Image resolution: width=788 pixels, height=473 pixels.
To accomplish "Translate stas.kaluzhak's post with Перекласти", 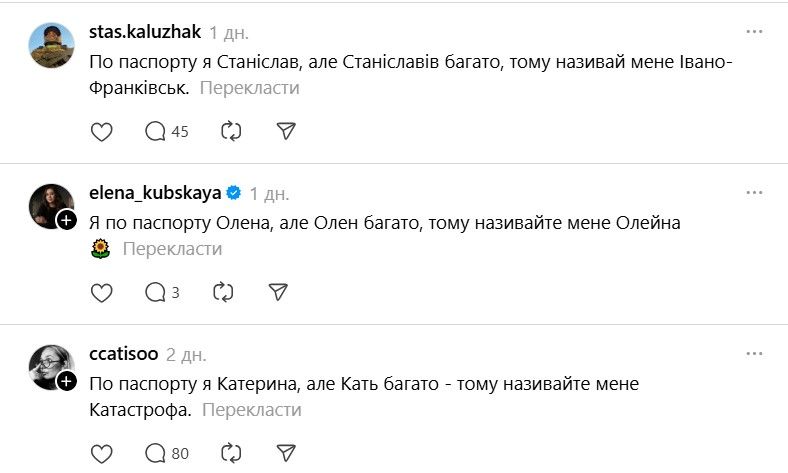I will (x=249, y=88).
